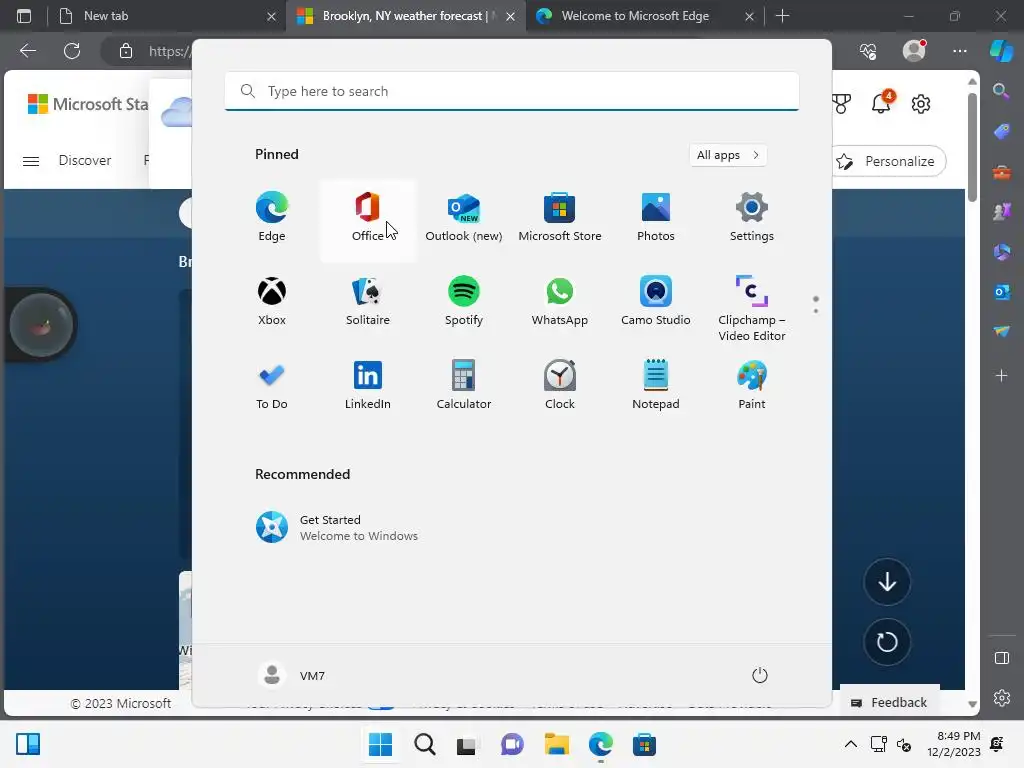The height and width of the screenshot is (768, 1024).
Task: Launch the Photos app
Action: (x=656, y=217)
